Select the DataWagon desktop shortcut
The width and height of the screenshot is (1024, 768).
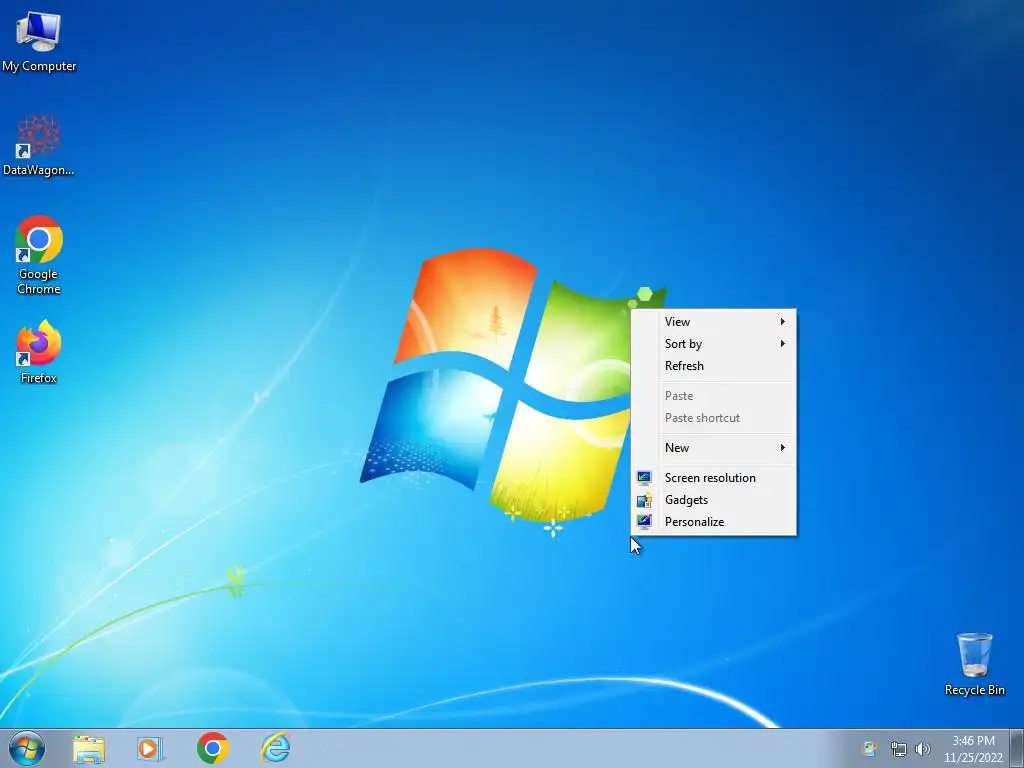click(39, 146)
